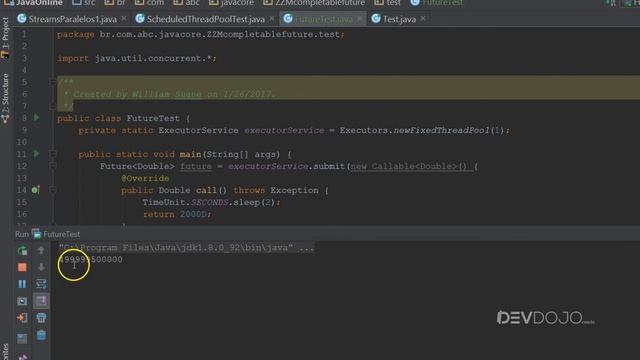Viewport: 640px width, 360px height.
Task: Click 'Double call()' method signature
Action: point(193,190)
